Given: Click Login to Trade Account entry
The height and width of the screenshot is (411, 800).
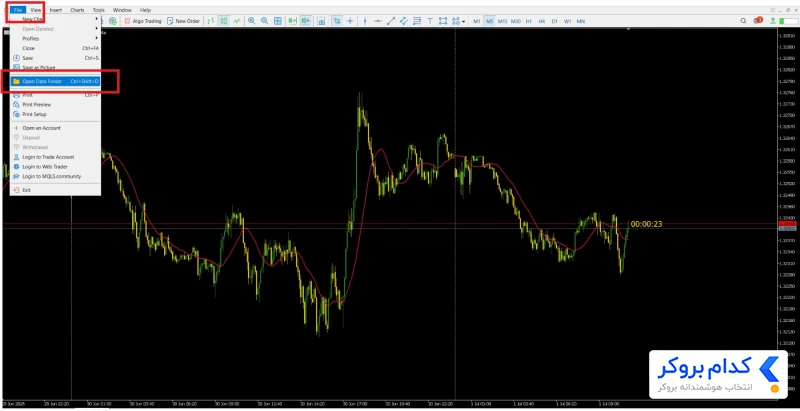Looking at the screenshot, I should pos(48,157).
